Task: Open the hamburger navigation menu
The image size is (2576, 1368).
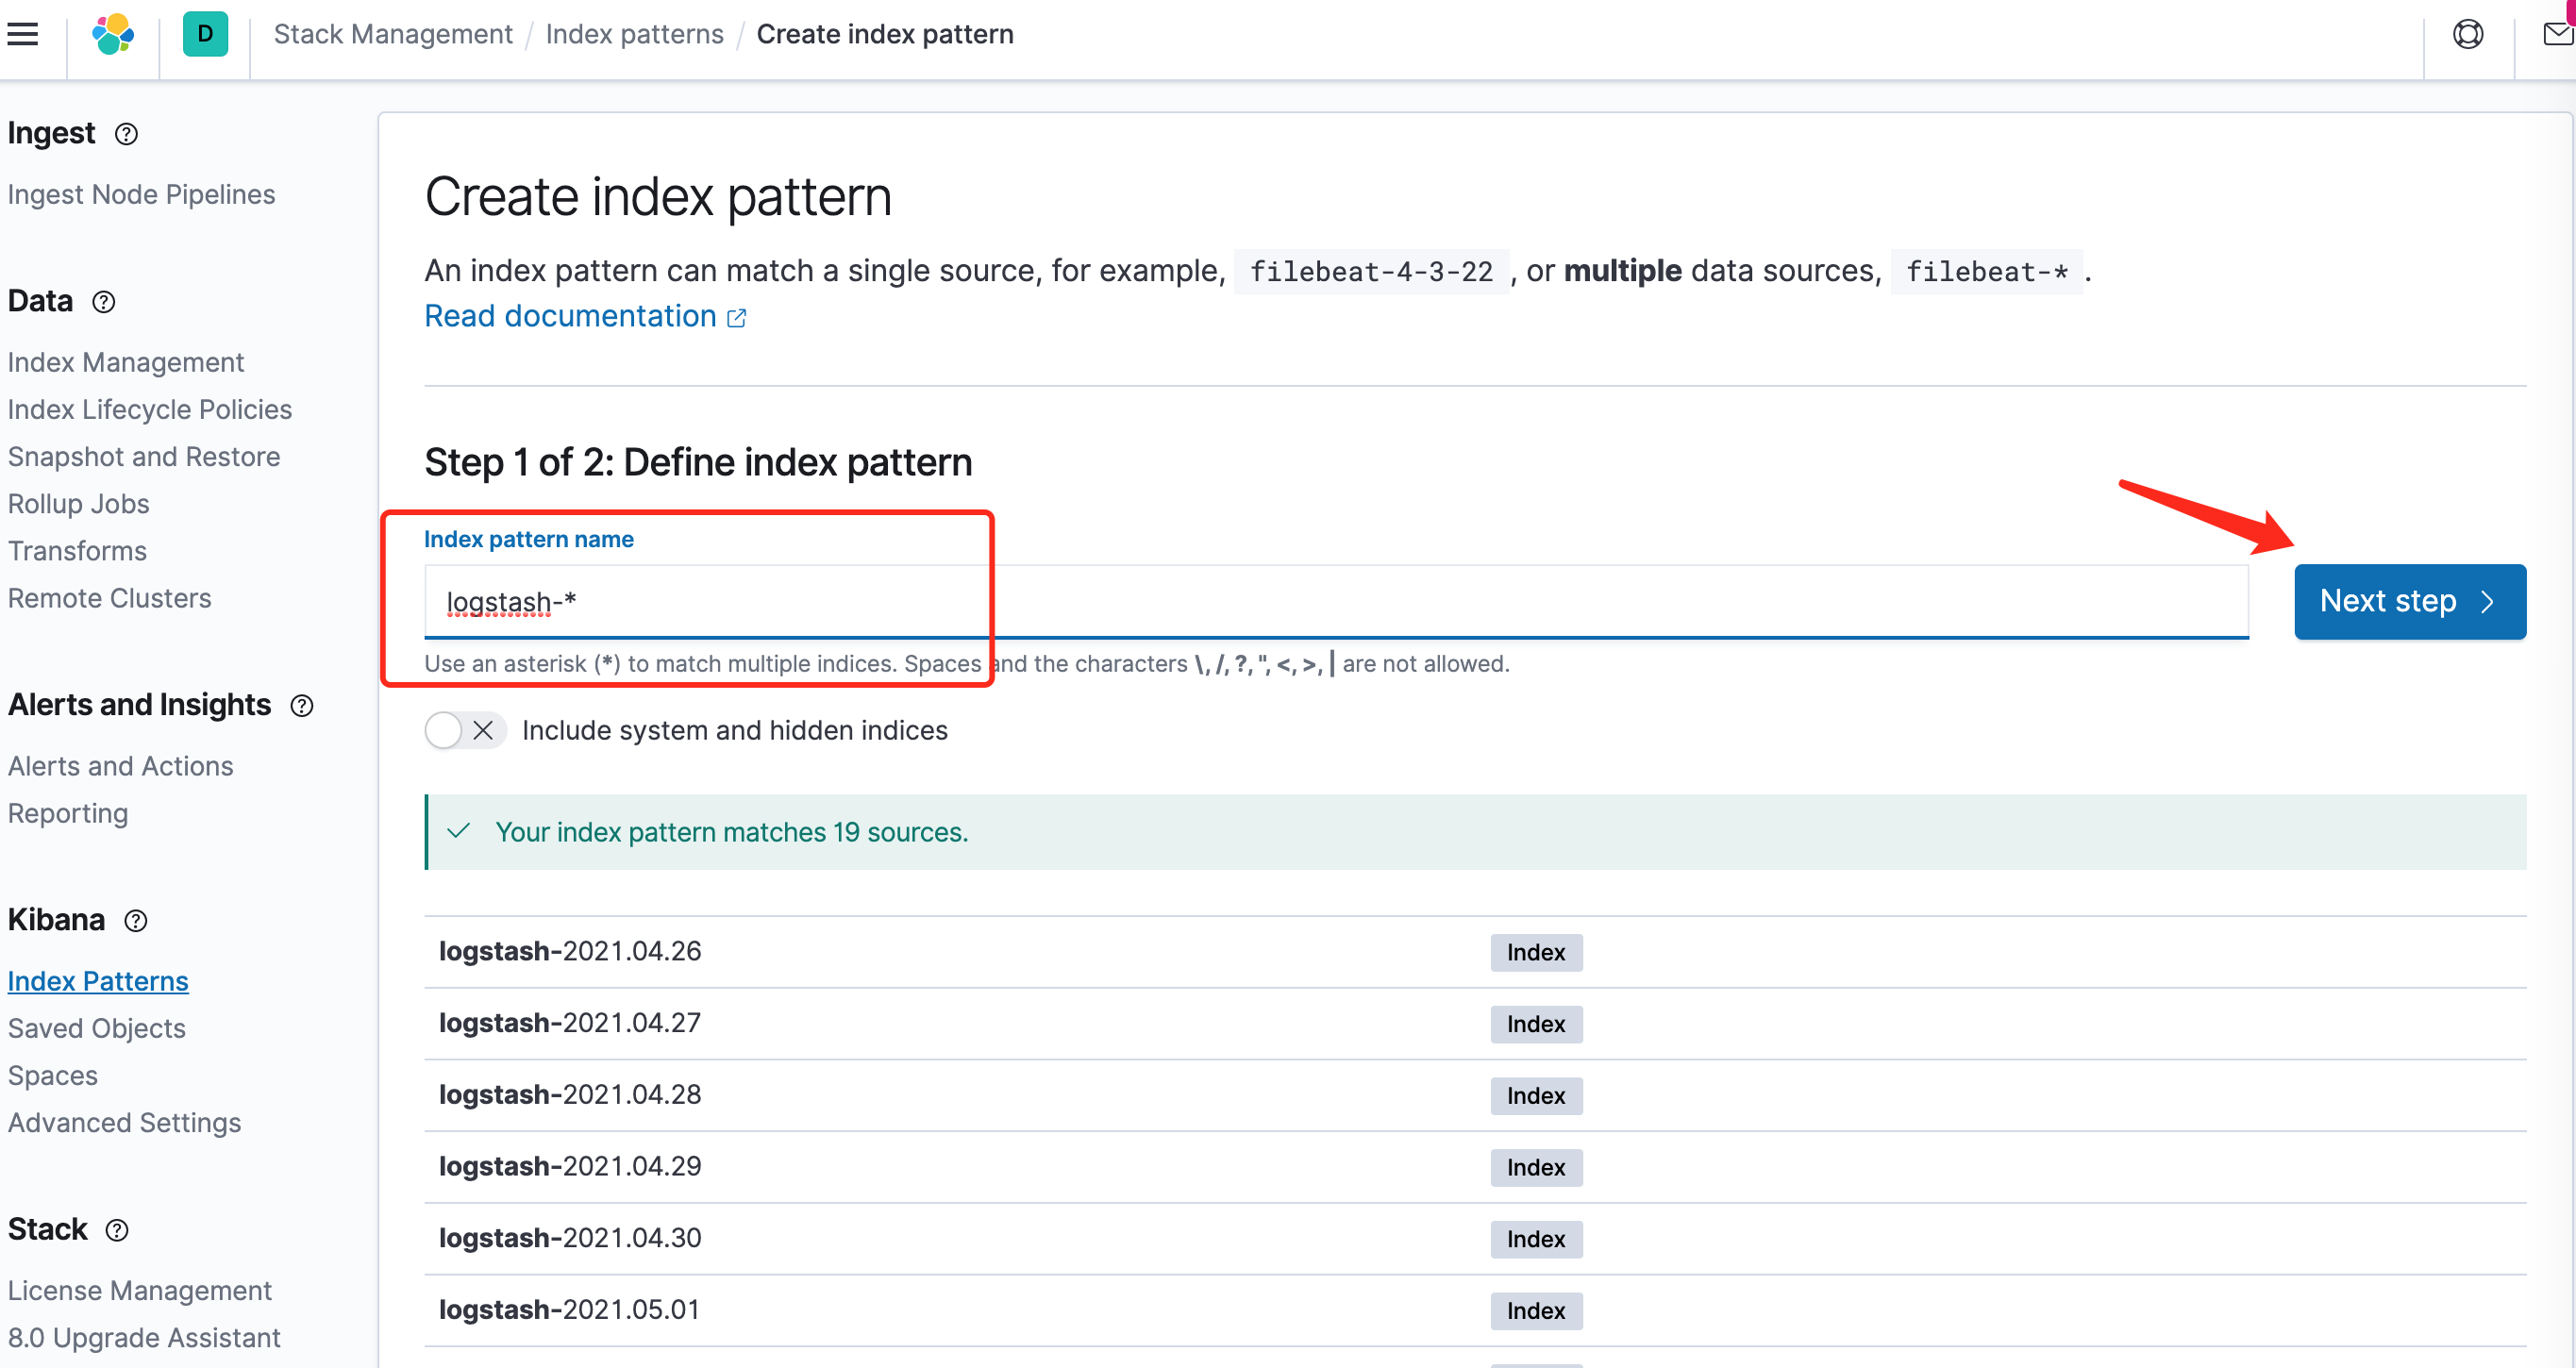Action: (x=23, y=35)
